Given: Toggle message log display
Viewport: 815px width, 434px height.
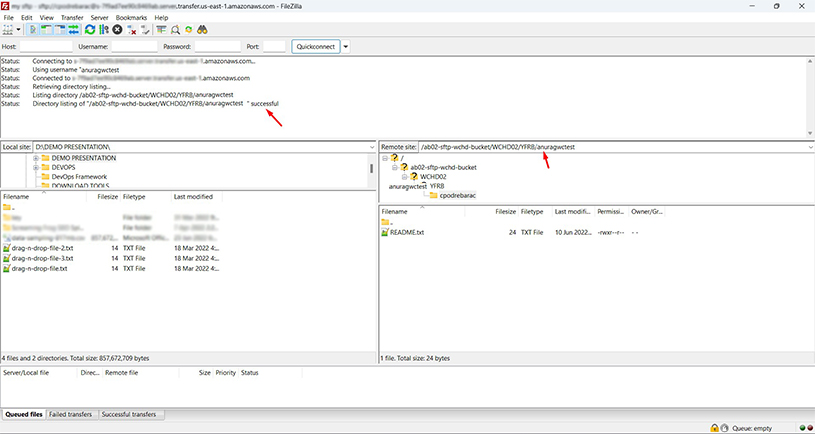Looking at the screenshot, I should coord(33,30).
